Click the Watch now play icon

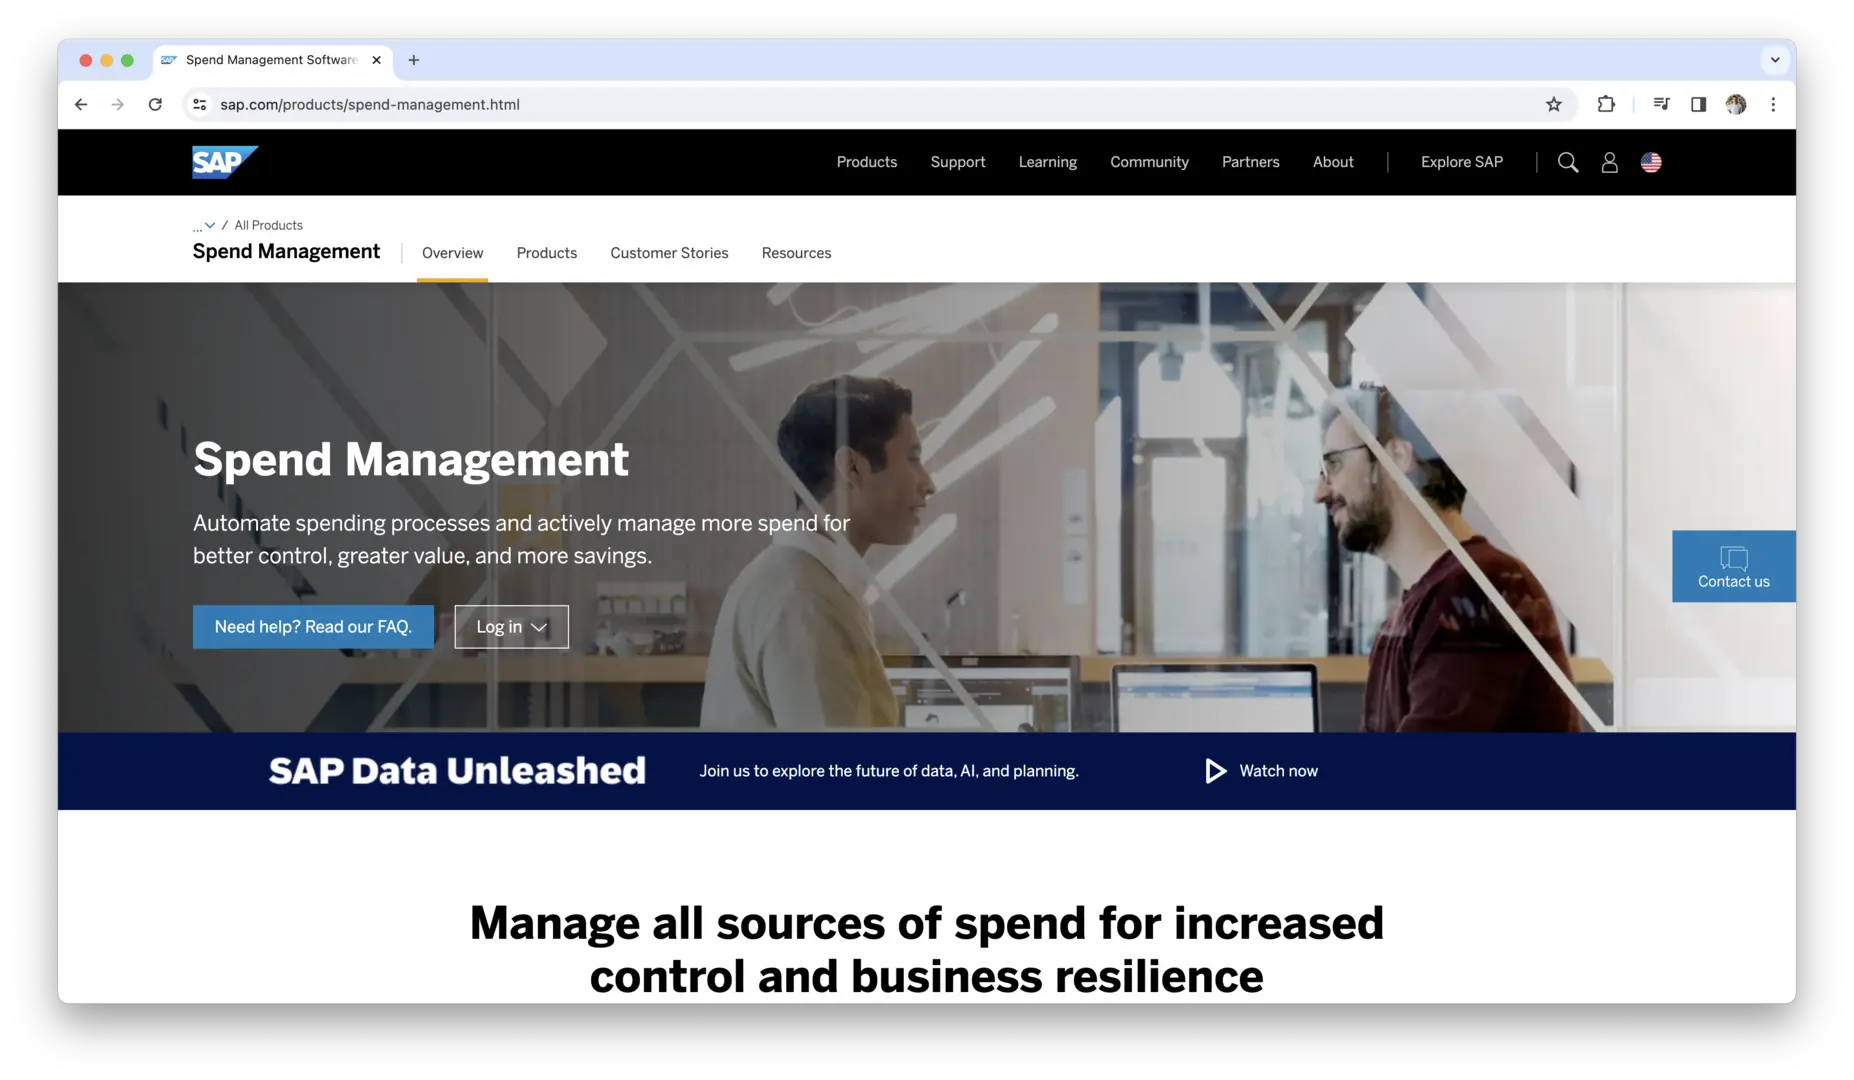[x=1214, y=771]
